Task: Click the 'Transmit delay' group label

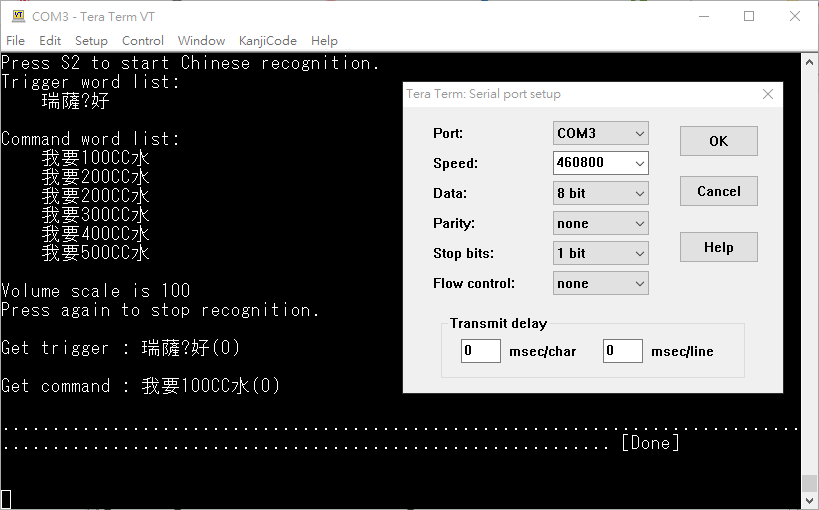Action: (x=498, y=323)
